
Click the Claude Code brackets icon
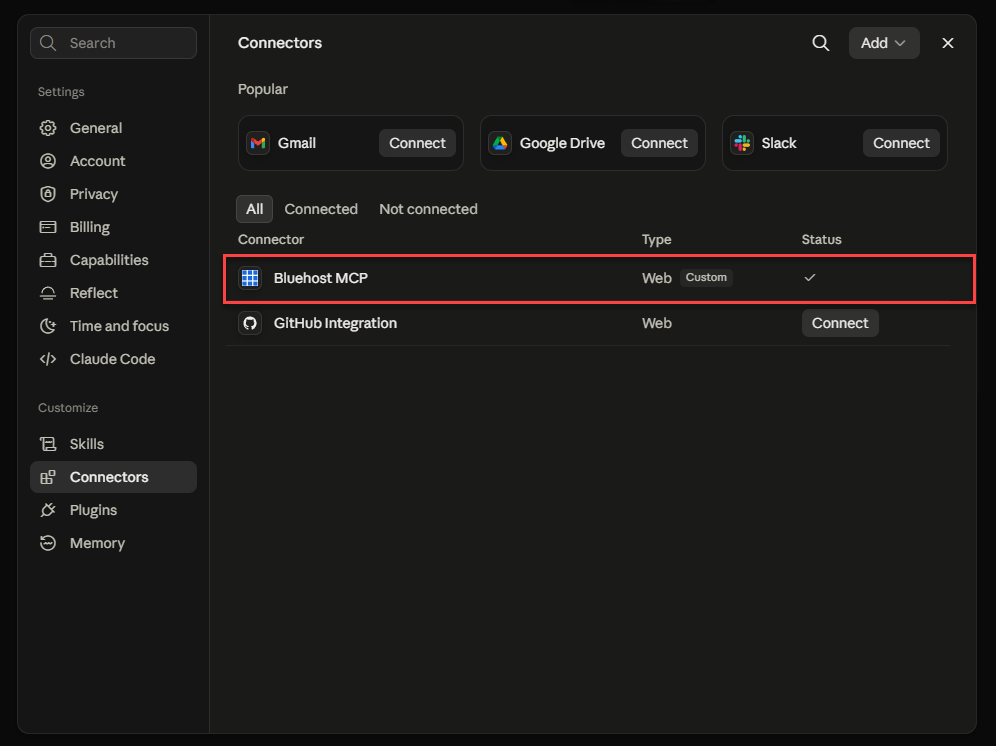(48, 359)
